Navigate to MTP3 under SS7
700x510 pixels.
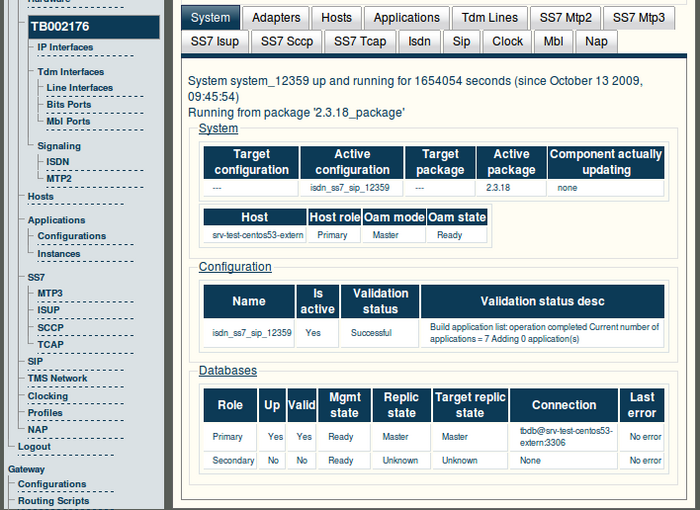click(x=50, y=293)
